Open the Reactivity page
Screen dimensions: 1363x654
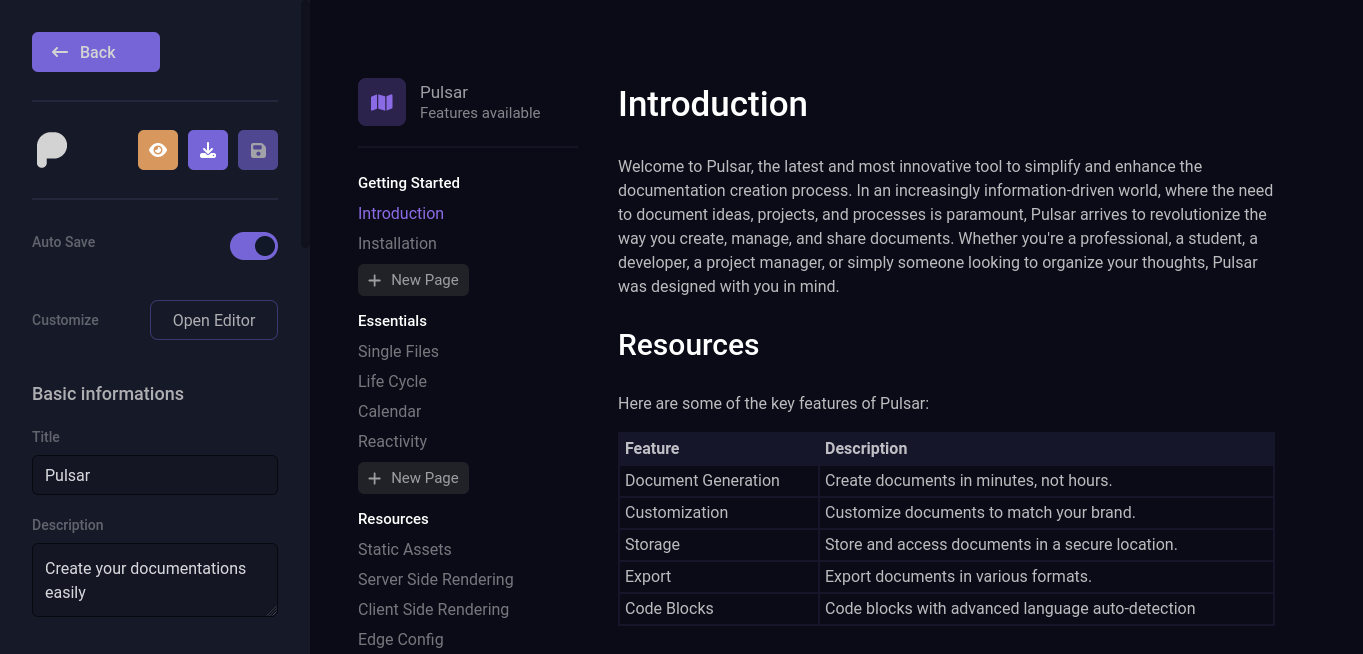(x=392, y=441)
